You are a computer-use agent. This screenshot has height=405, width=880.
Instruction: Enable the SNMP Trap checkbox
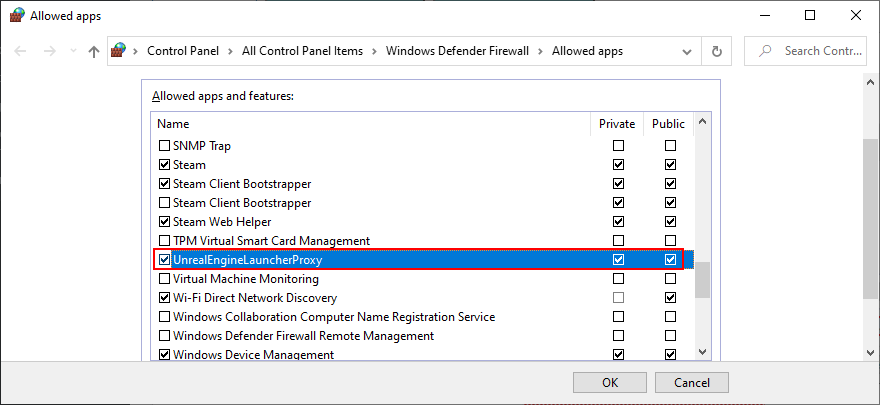pyautogui.click(x=164, y=146)
